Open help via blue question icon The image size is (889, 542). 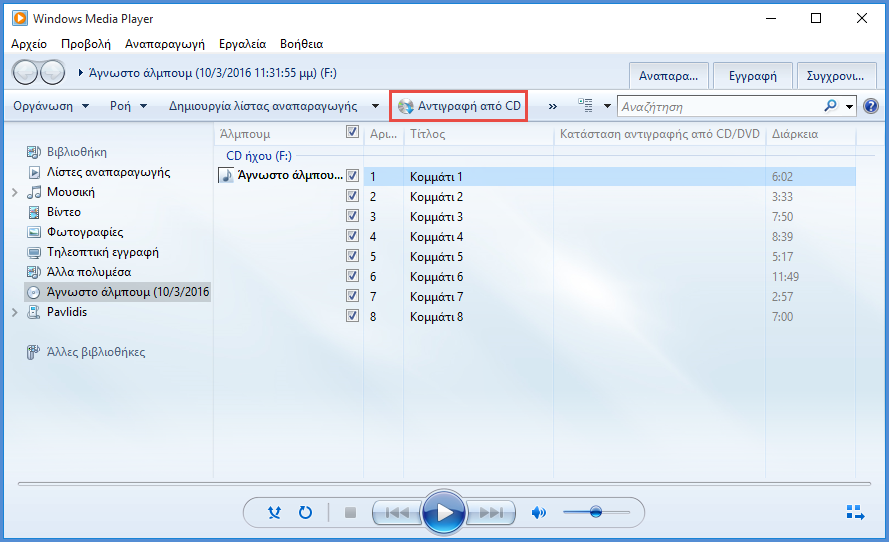(871, 106)
